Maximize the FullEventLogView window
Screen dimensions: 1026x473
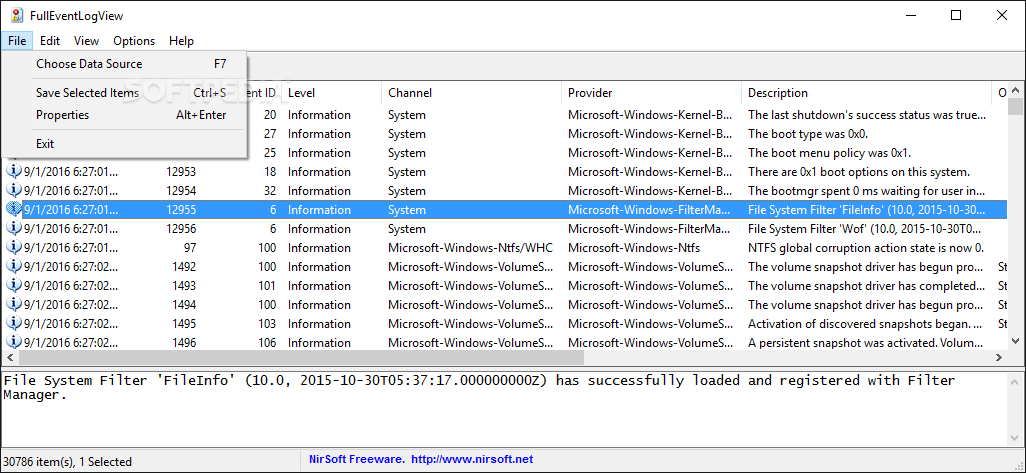pos(956,15)
